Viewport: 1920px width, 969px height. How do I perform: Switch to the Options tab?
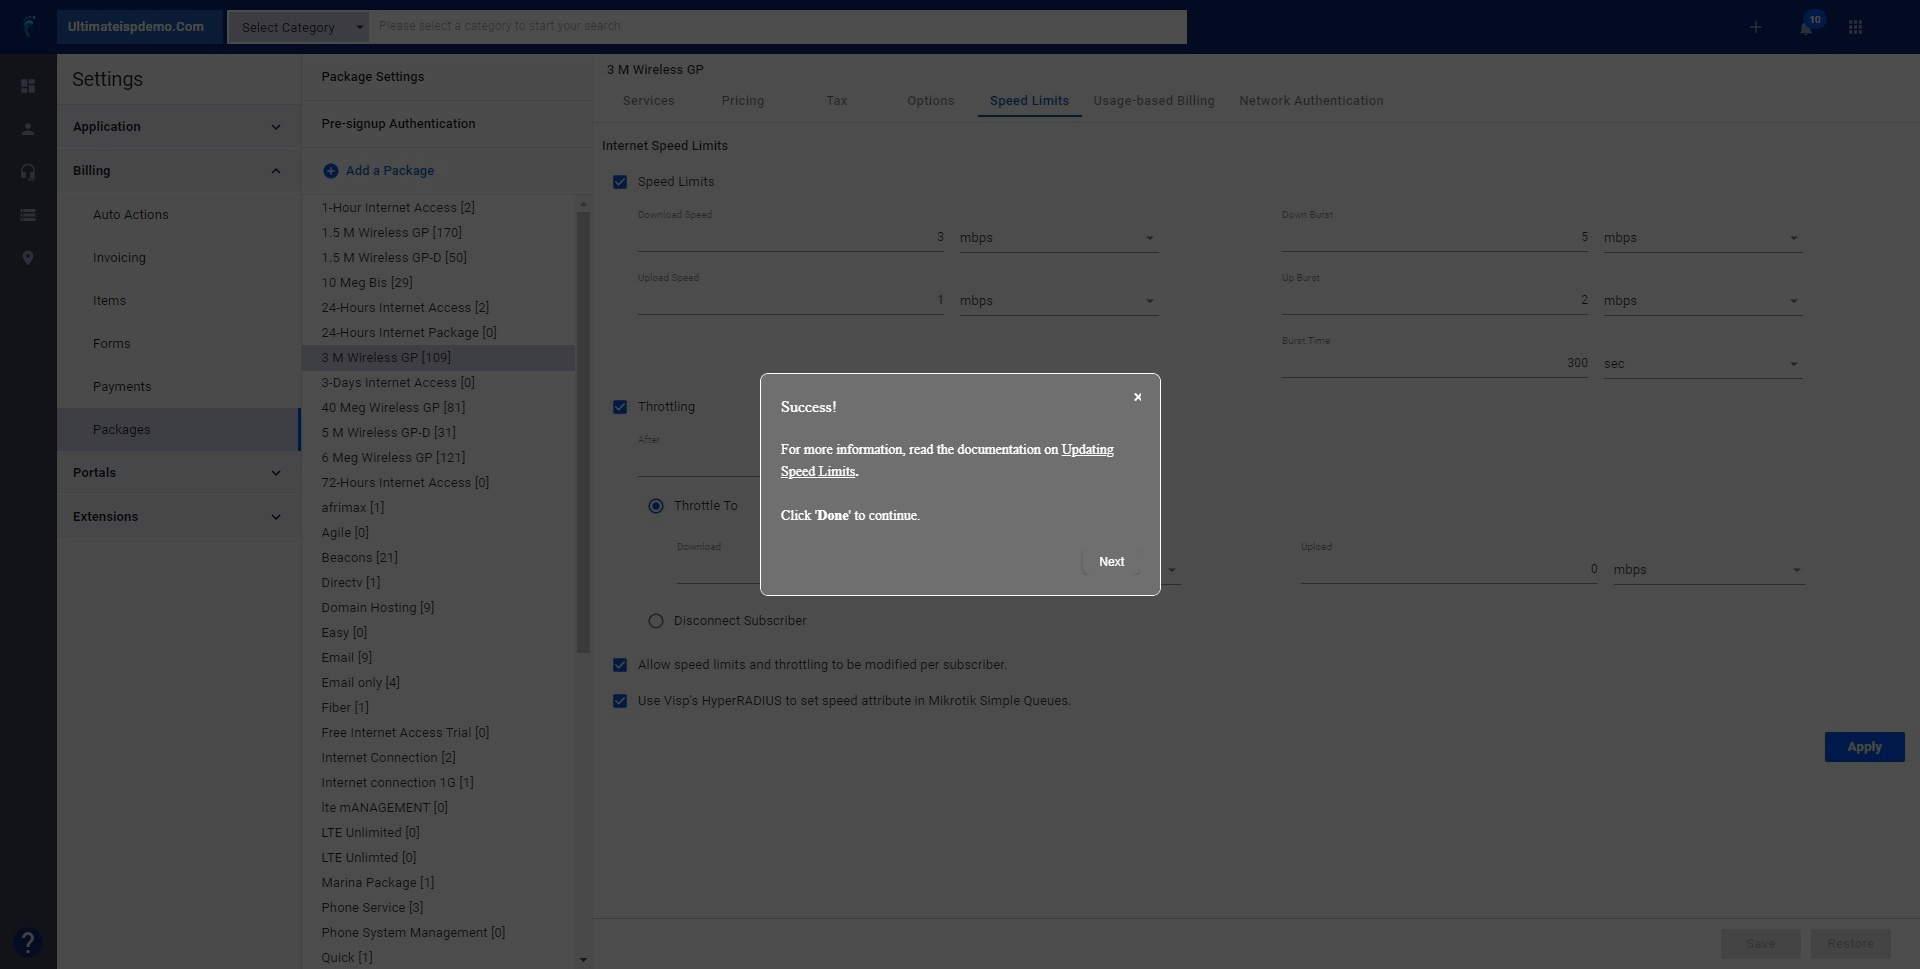click(930, 101)
